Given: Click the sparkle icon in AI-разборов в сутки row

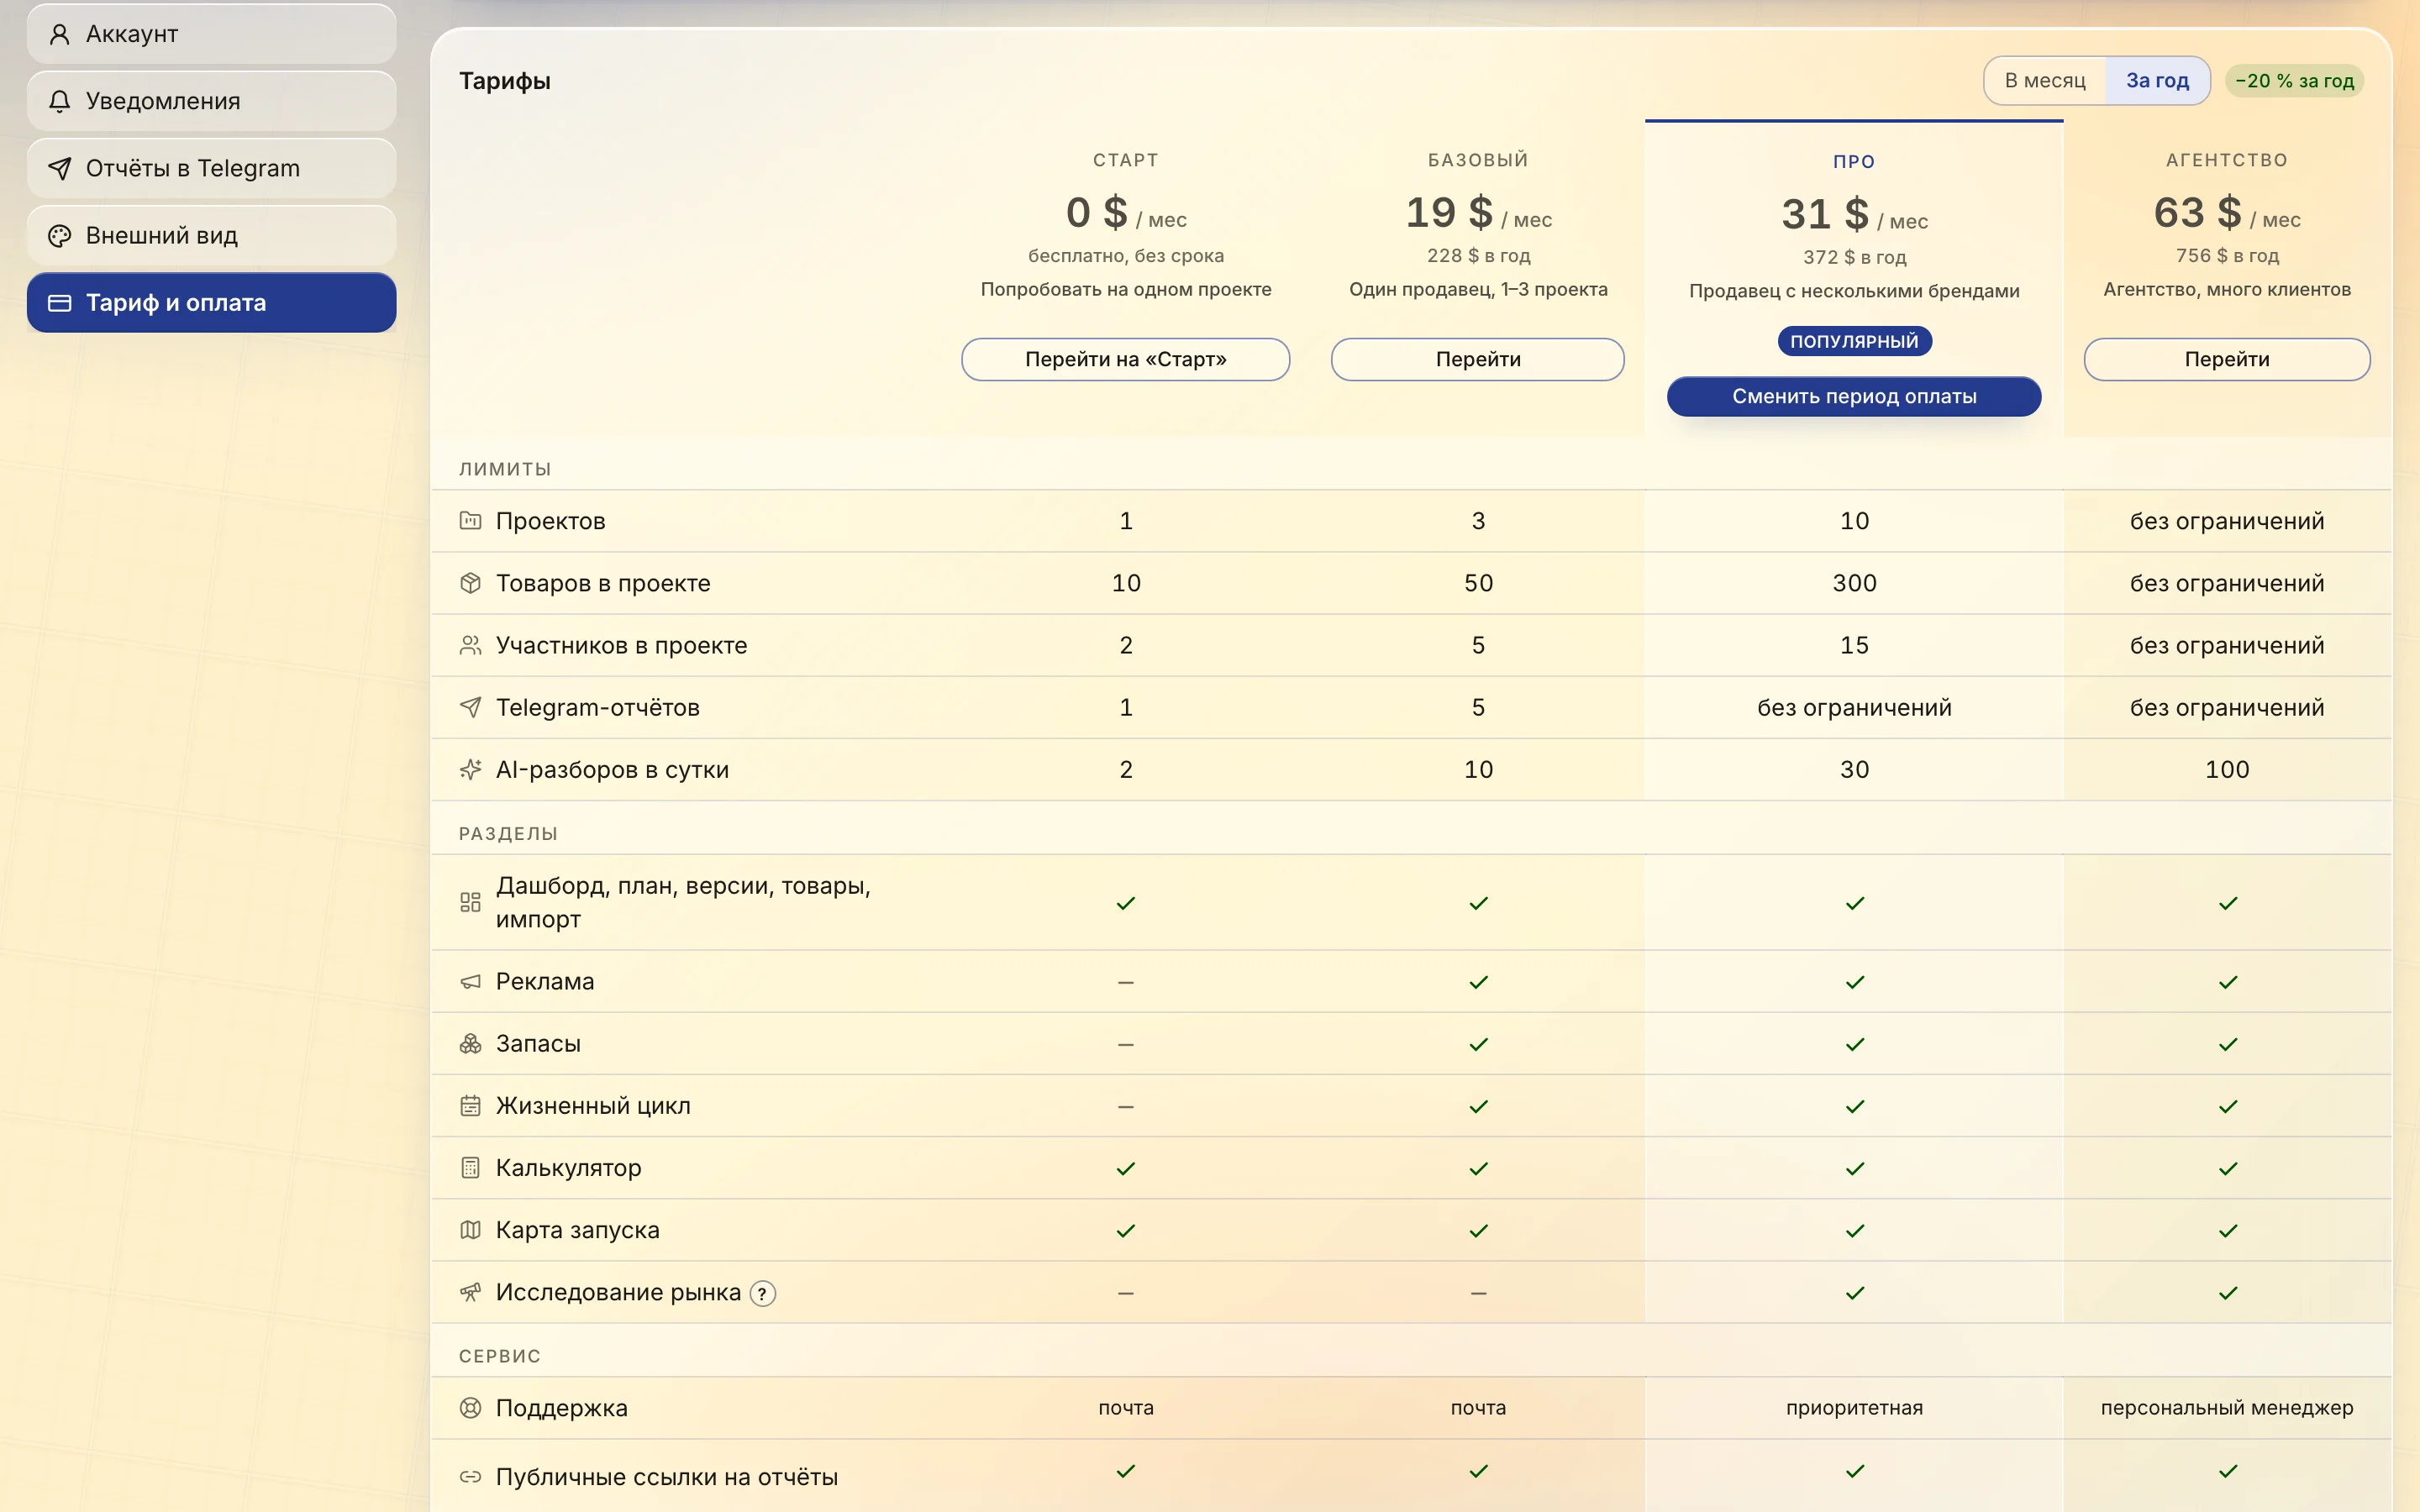Looking at the screenshot, I should [x=470, y=769].
